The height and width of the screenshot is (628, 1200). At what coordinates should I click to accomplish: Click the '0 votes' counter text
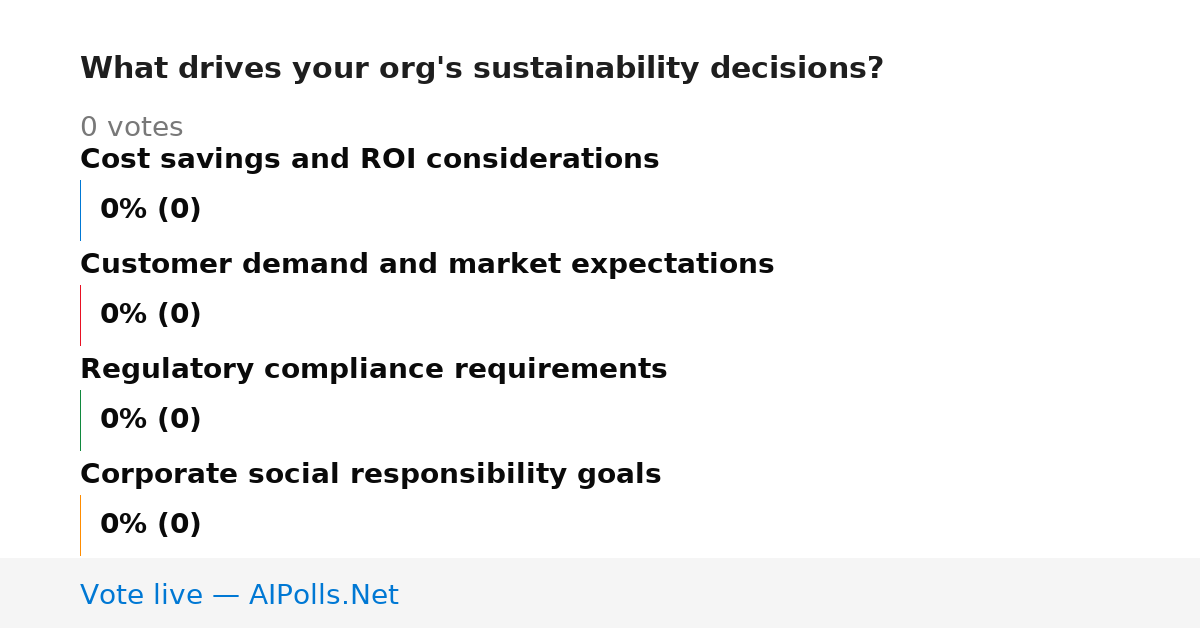(131, 127)
